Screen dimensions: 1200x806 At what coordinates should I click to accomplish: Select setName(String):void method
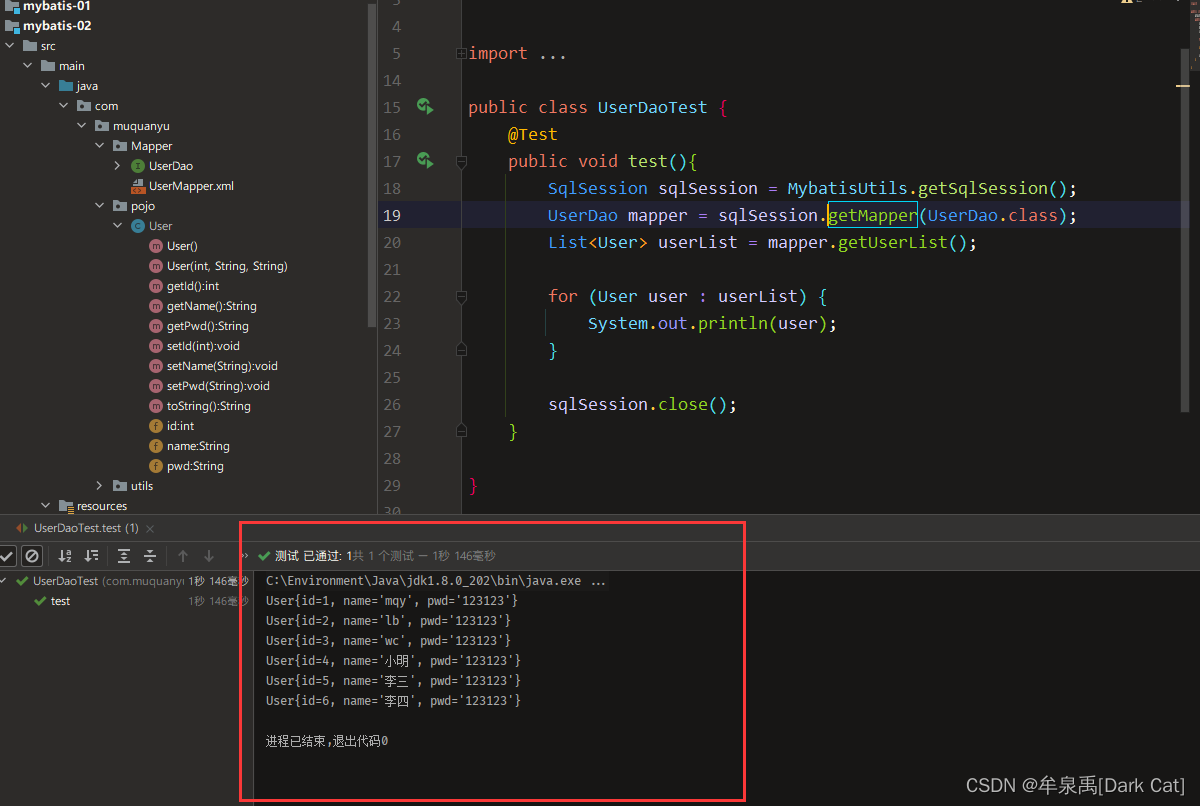tap(222, 366)
